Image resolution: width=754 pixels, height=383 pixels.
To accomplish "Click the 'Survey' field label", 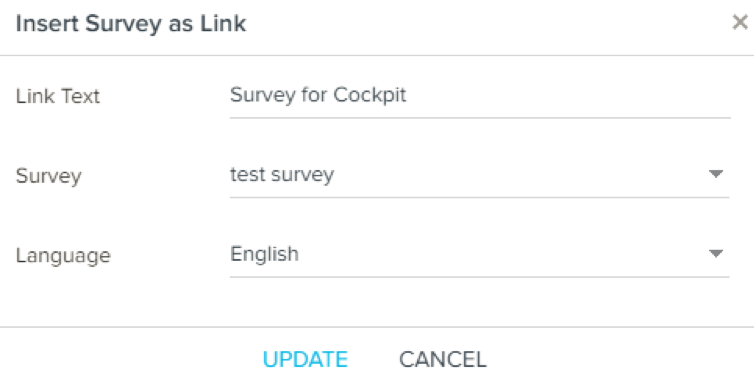I will pyautogui.click(x=49, y=176).
